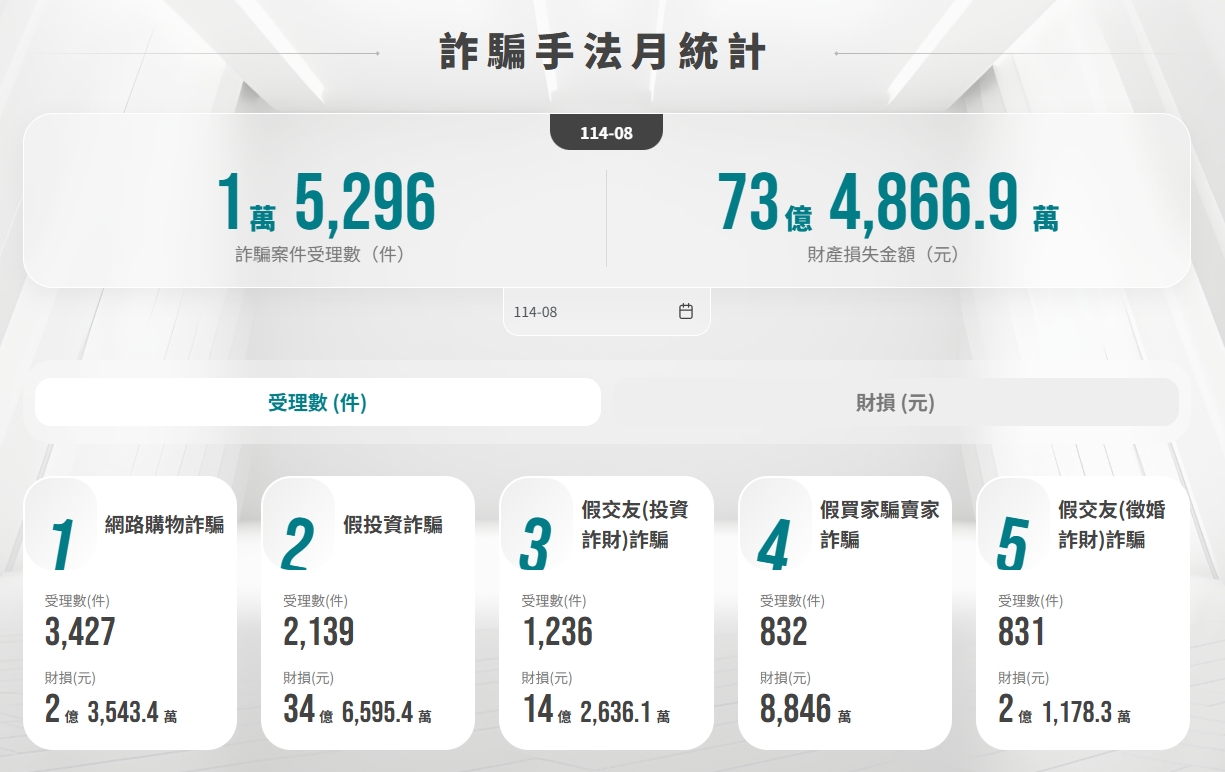Viewport: 1225px width, 772px height.
Task: Click the case count value 1,236
Action: (x=557, y=632)
